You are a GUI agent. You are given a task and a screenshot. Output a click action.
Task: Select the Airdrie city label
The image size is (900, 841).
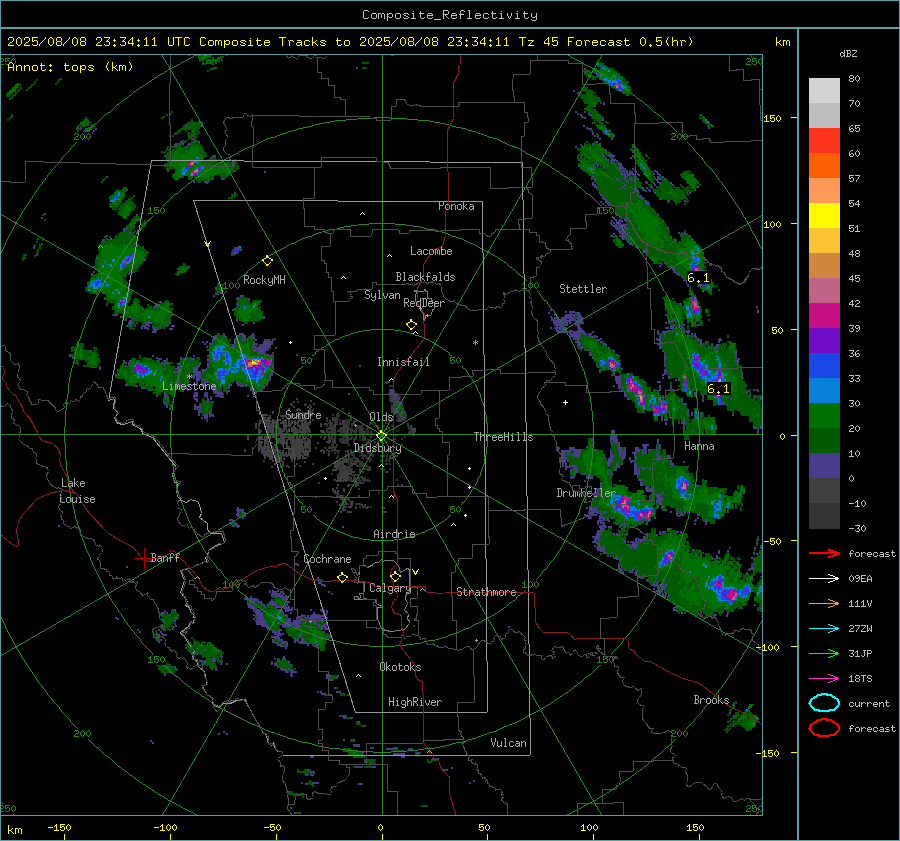(394, 534)
